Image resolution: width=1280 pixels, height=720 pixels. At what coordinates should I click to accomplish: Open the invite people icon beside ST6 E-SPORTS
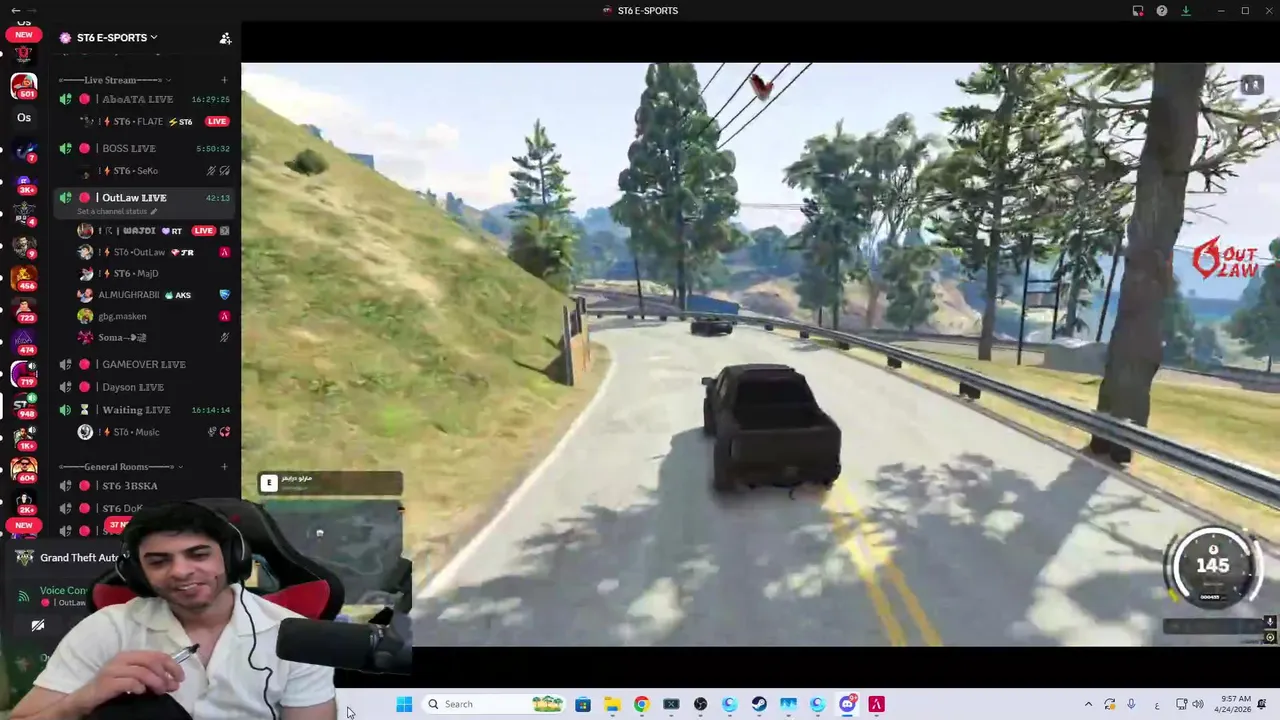(x=225, y=38)
